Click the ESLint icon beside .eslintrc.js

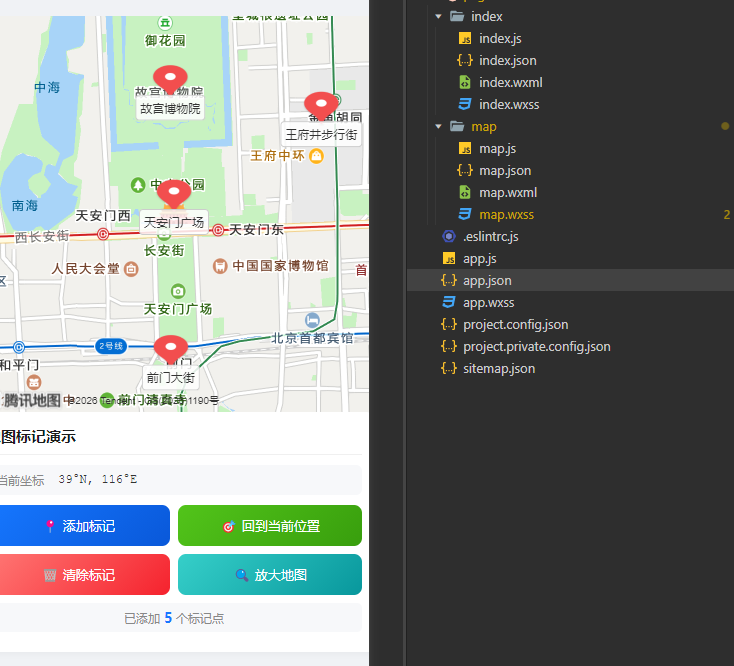click(x=449, y=236)
